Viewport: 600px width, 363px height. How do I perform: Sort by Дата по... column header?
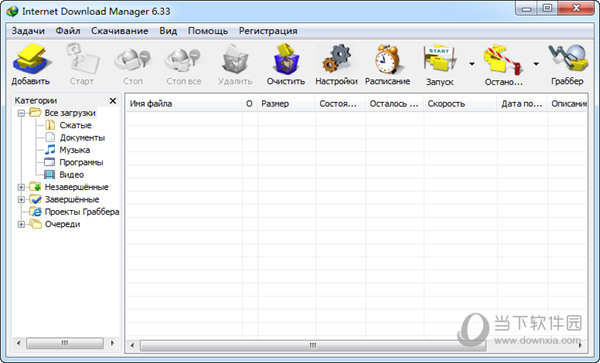(523, 104)
